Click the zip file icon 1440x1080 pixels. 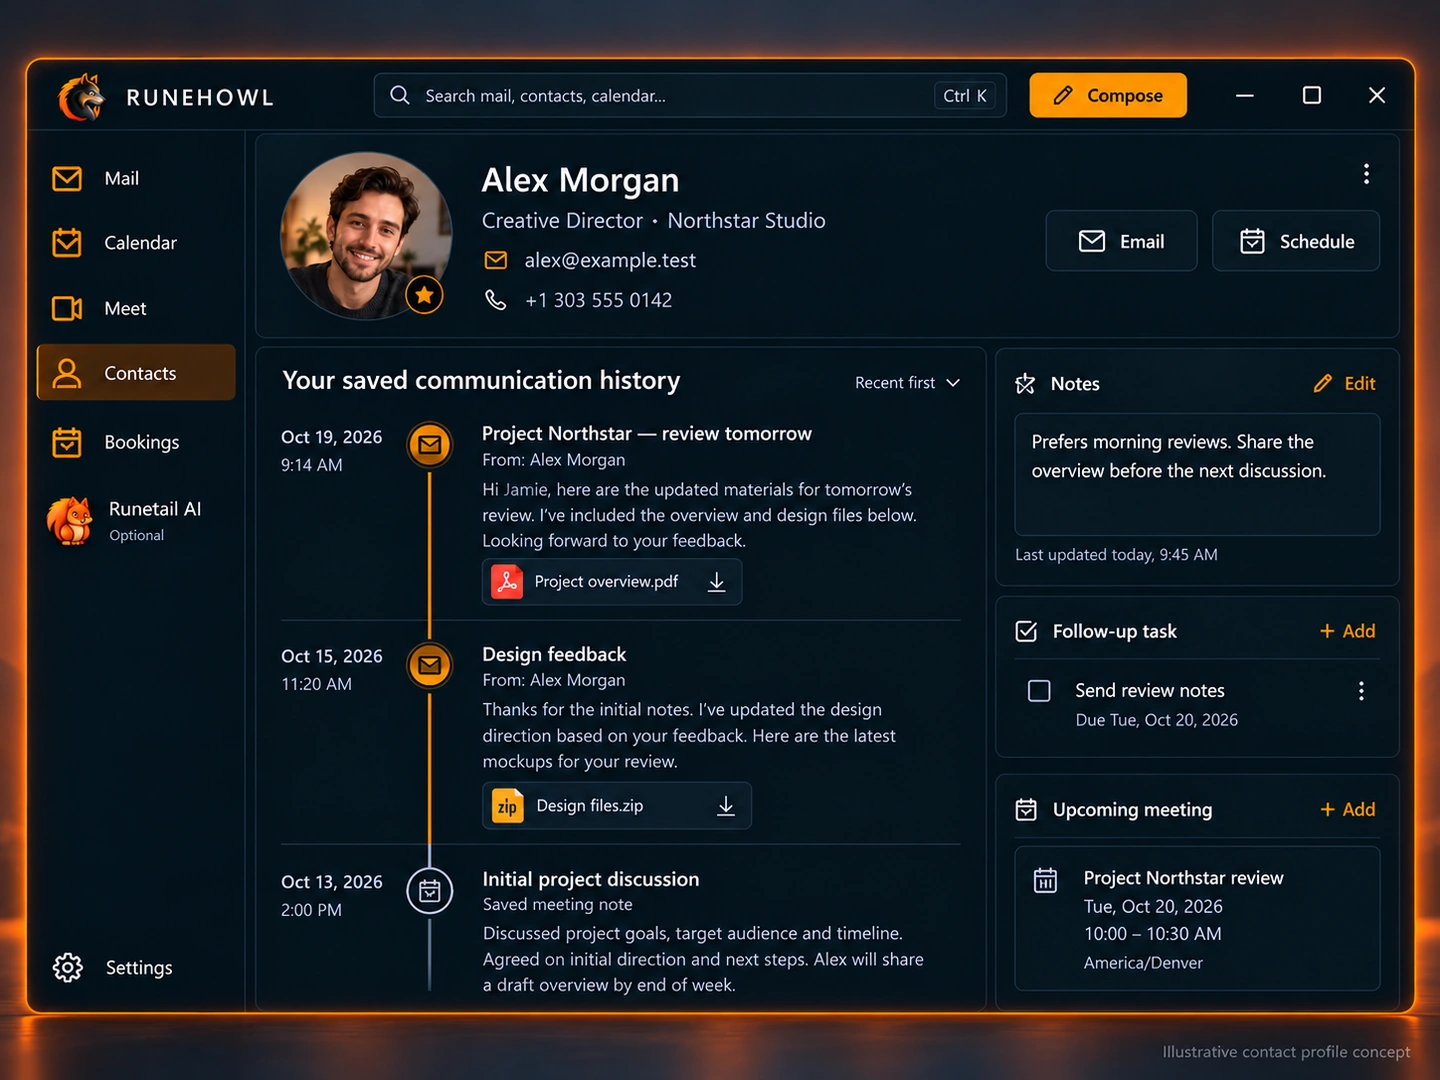[x=508, y=806]
